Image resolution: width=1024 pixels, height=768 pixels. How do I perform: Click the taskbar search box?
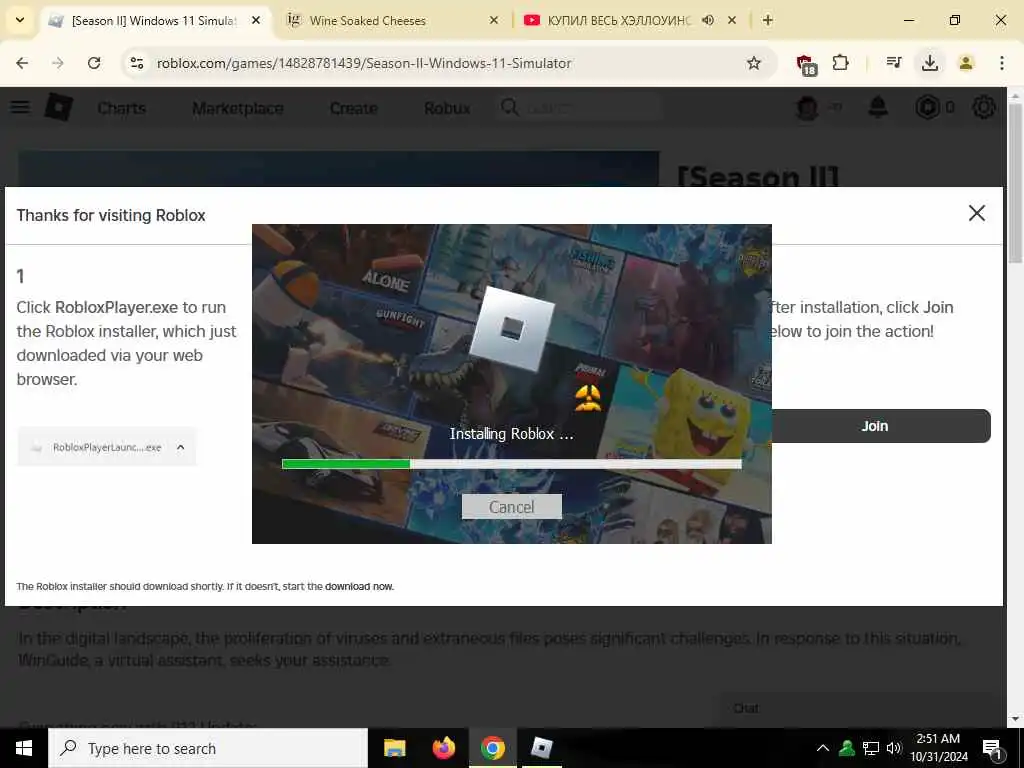[x=208, y=748]
